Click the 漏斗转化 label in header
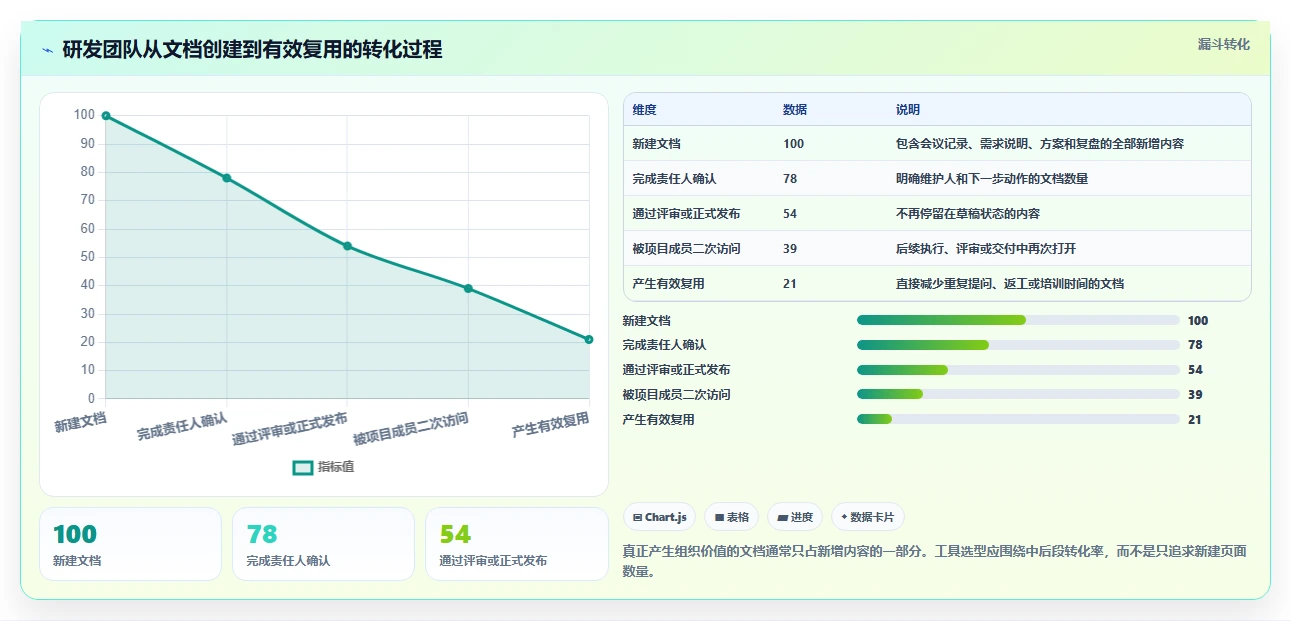This screenshot has height=621, width=1291. point(1224,44)
